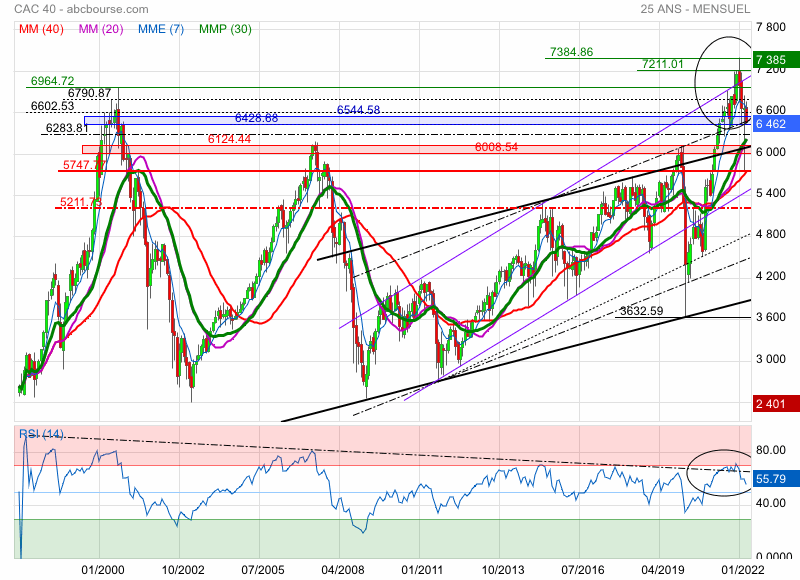The height and width of the screenshot is (580, 800).
Task: Click the 01/2000 date axis label
Action: tap(103, 570)
